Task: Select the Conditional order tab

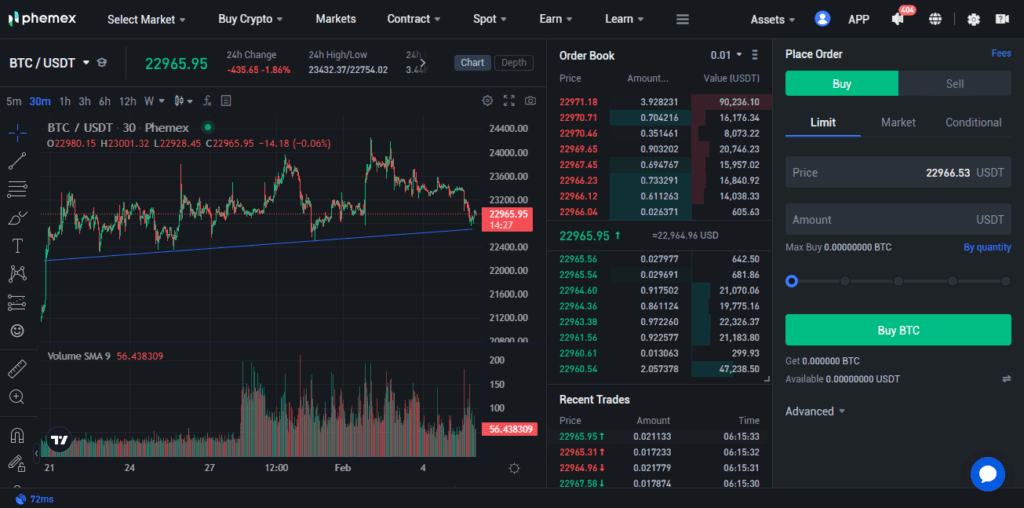Action: tap(973, 122)
